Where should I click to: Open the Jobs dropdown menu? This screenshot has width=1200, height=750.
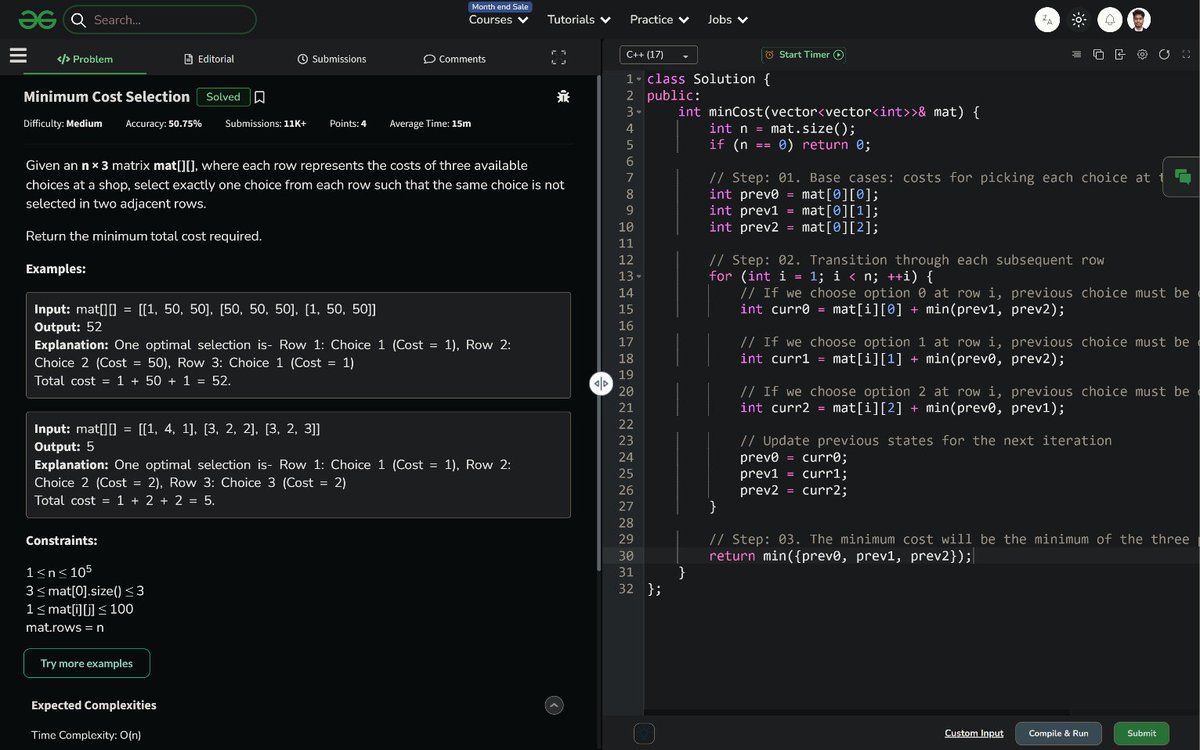tap(728, 19)
